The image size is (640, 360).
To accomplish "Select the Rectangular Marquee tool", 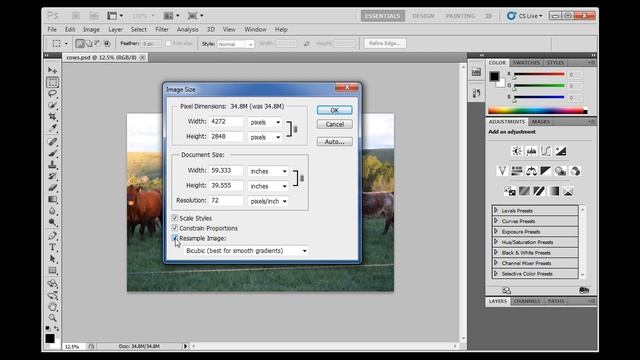I will tap(52, 82).
